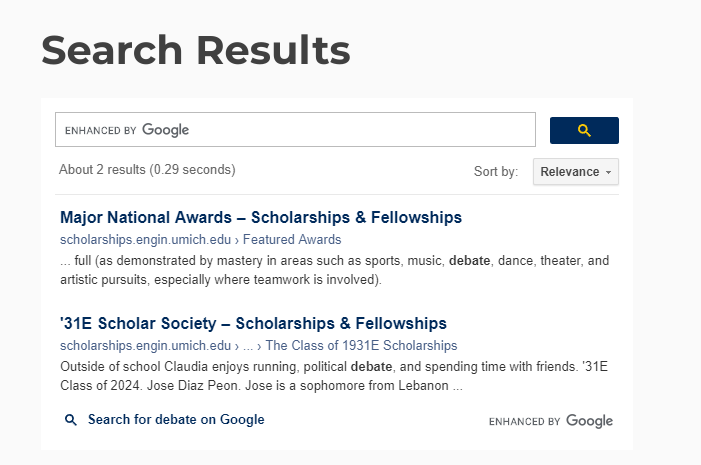Click the small arrow on Relevance button
This screenshot has height=465, width=701.
[x=608, y=172]
